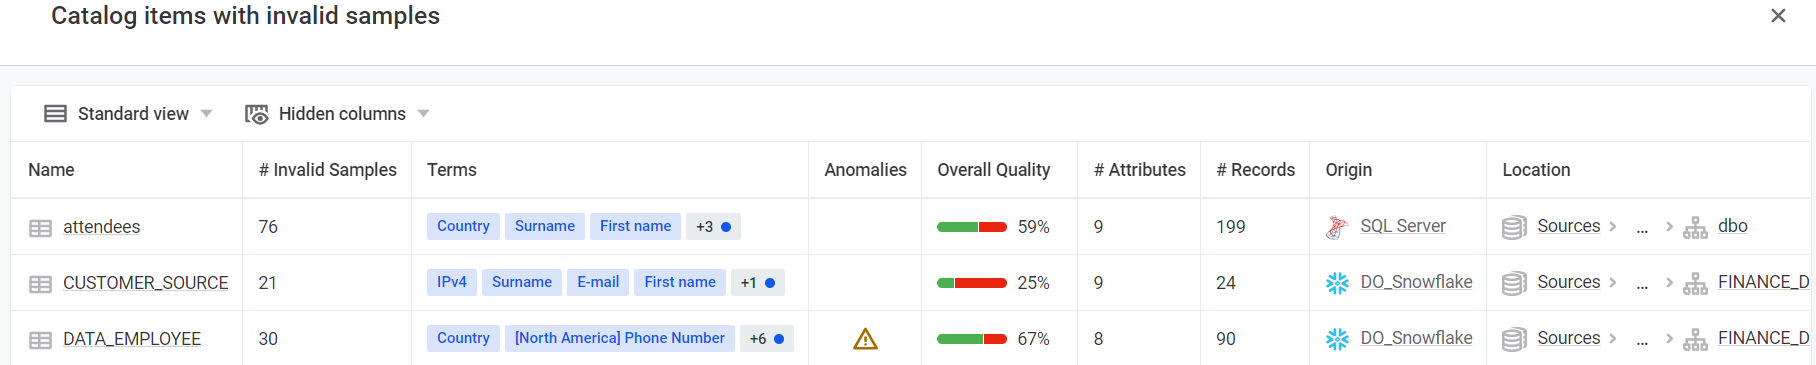1816x365 pixels.
Task: Click the attendees table icon
Action: coord(40,228)
